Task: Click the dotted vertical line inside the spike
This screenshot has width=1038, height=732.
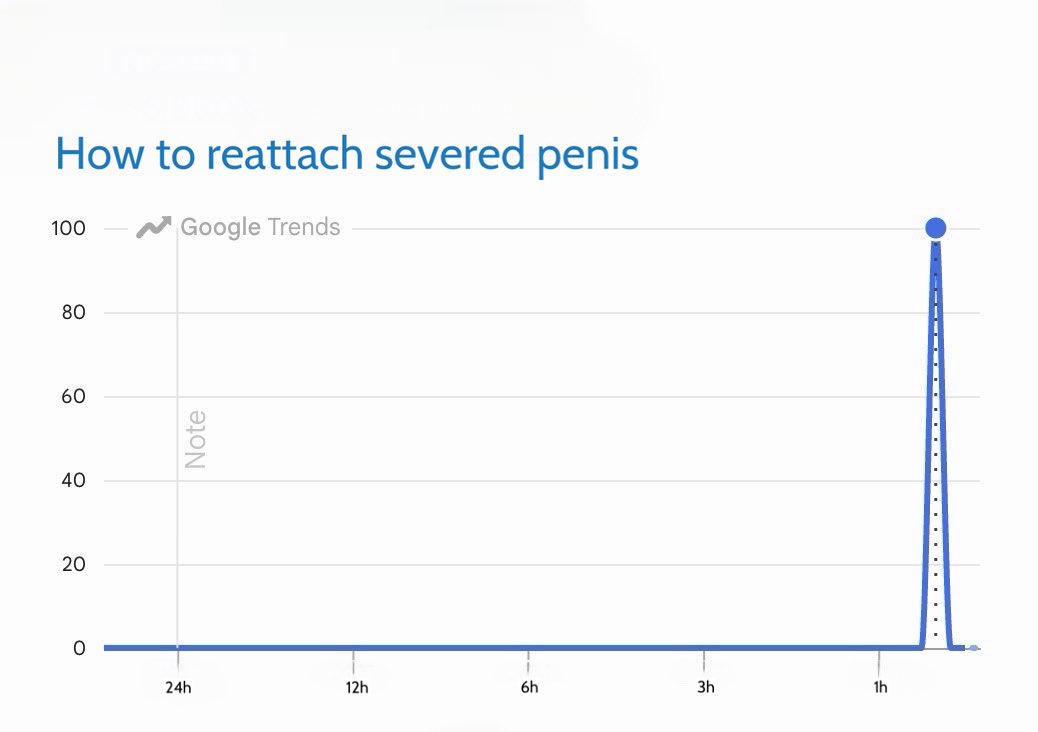Action: click(x=935, y=440)
